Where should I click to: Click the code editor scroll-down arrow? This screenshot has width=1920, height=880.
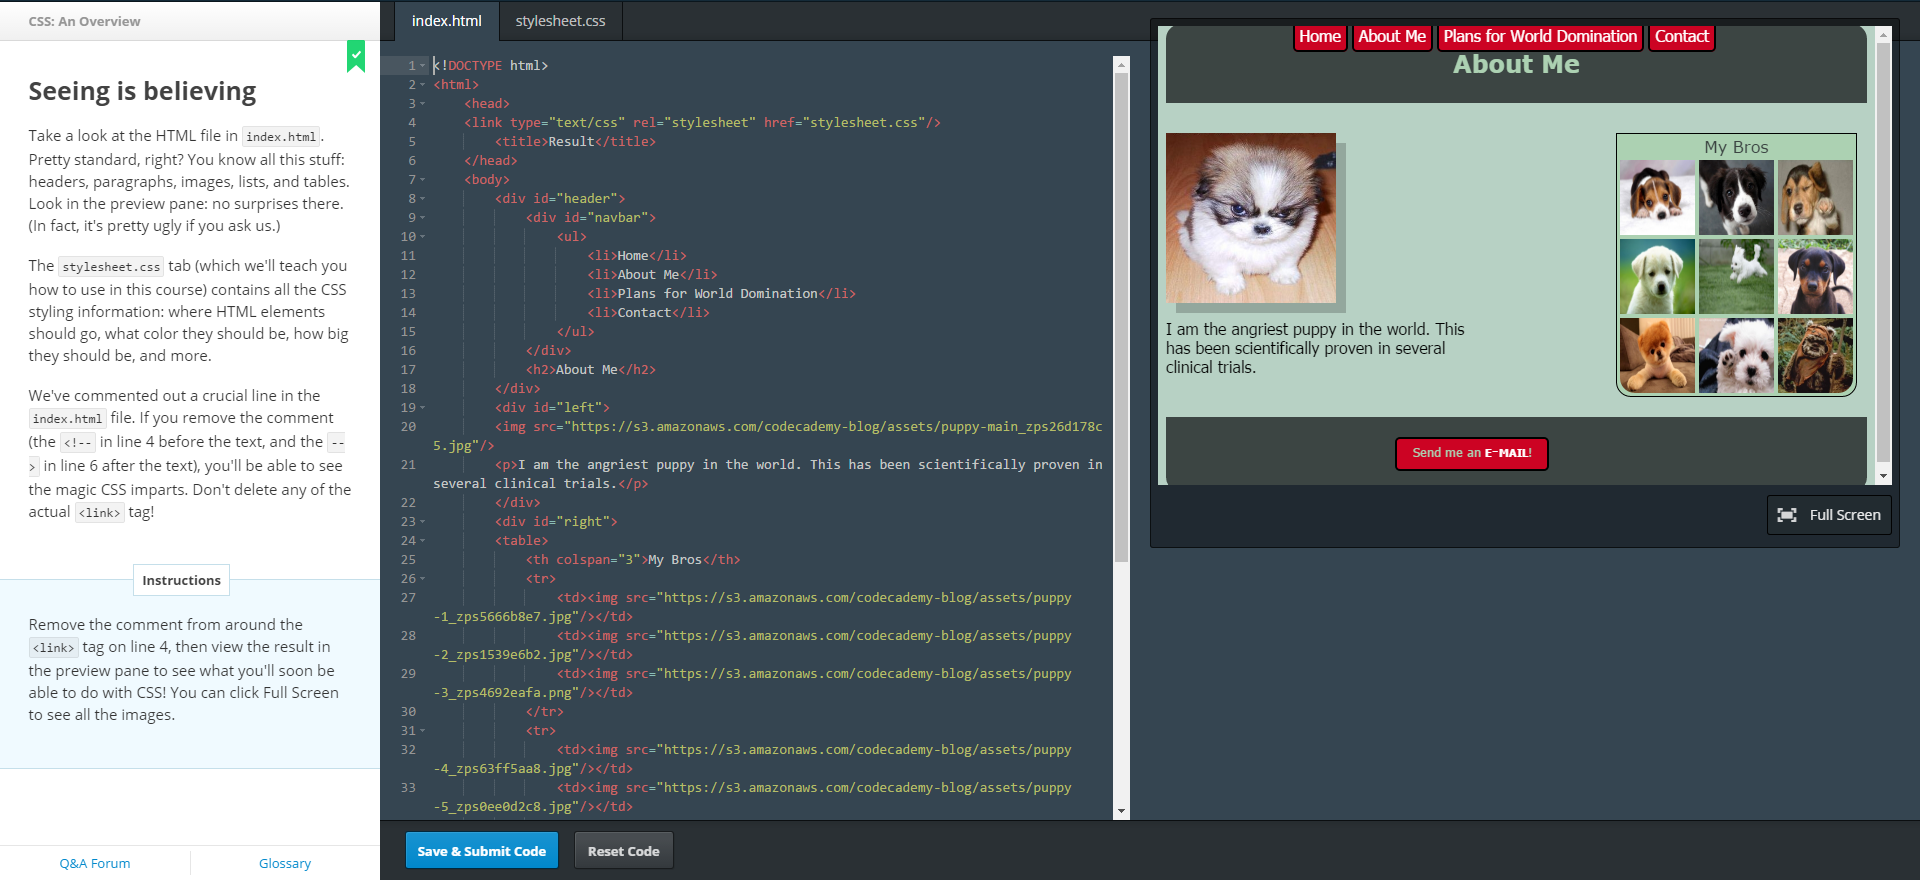point(1121,811)
